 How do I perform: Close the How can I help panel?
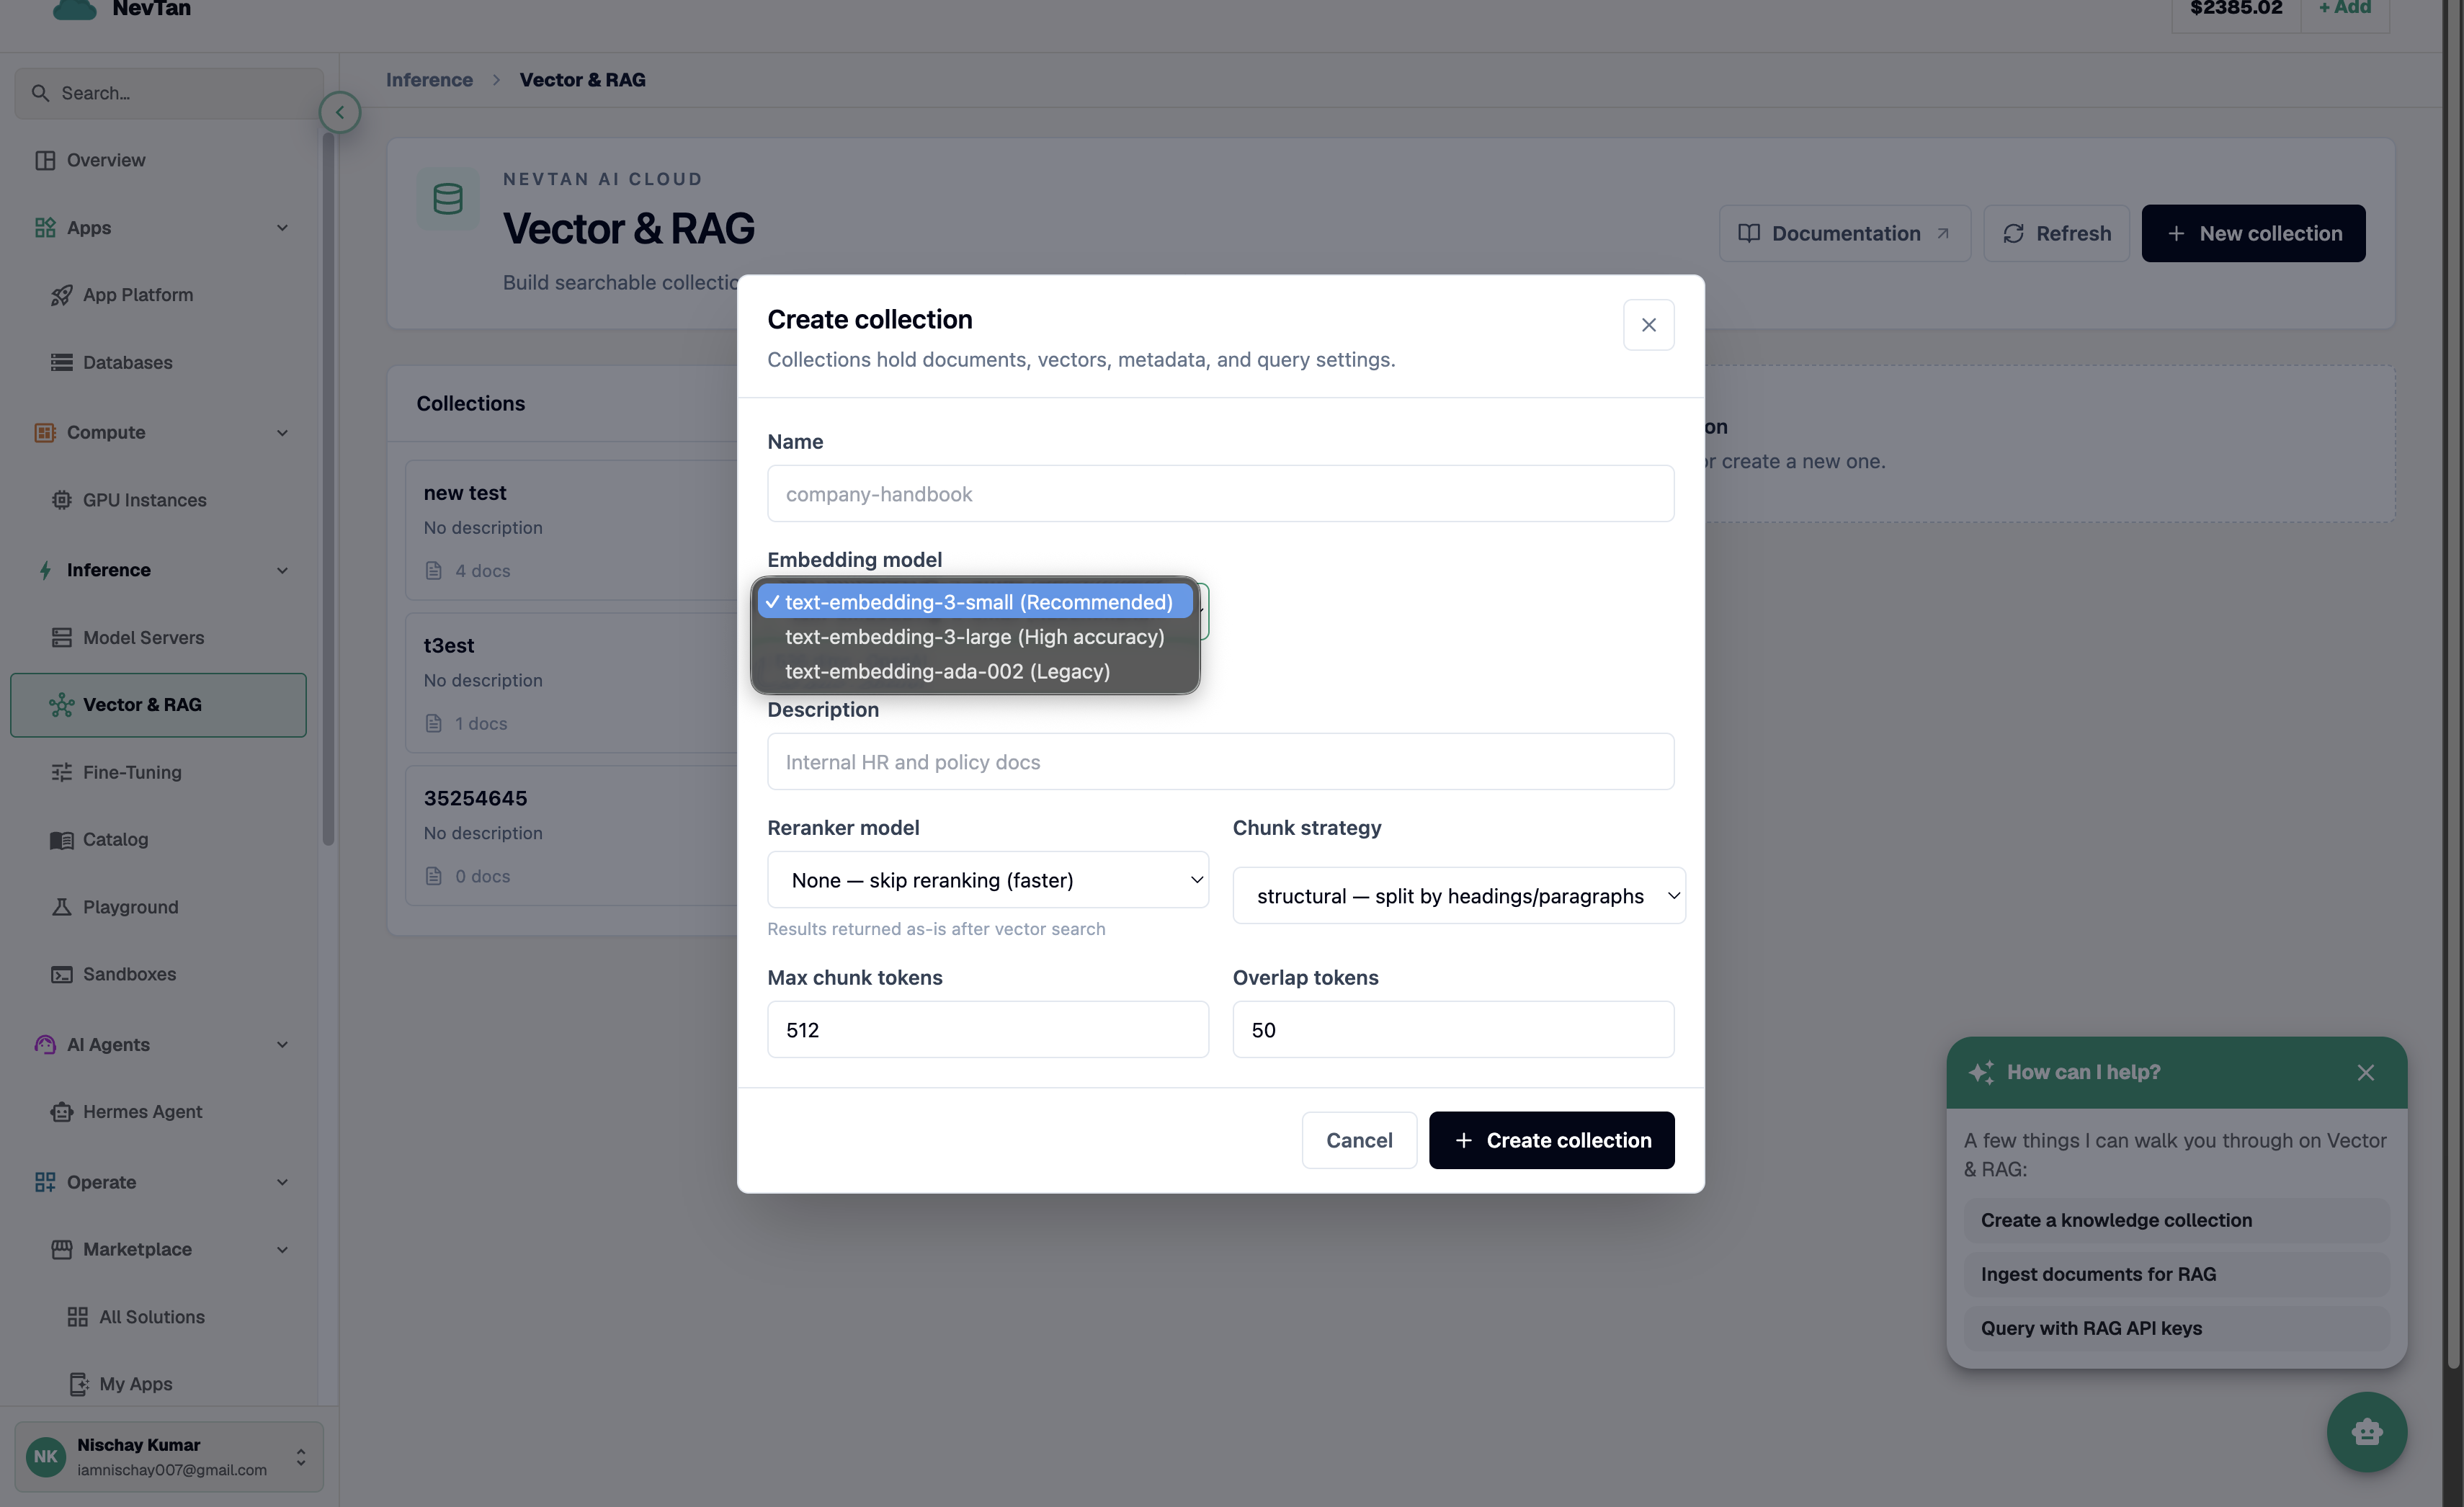point(2365,1072)
